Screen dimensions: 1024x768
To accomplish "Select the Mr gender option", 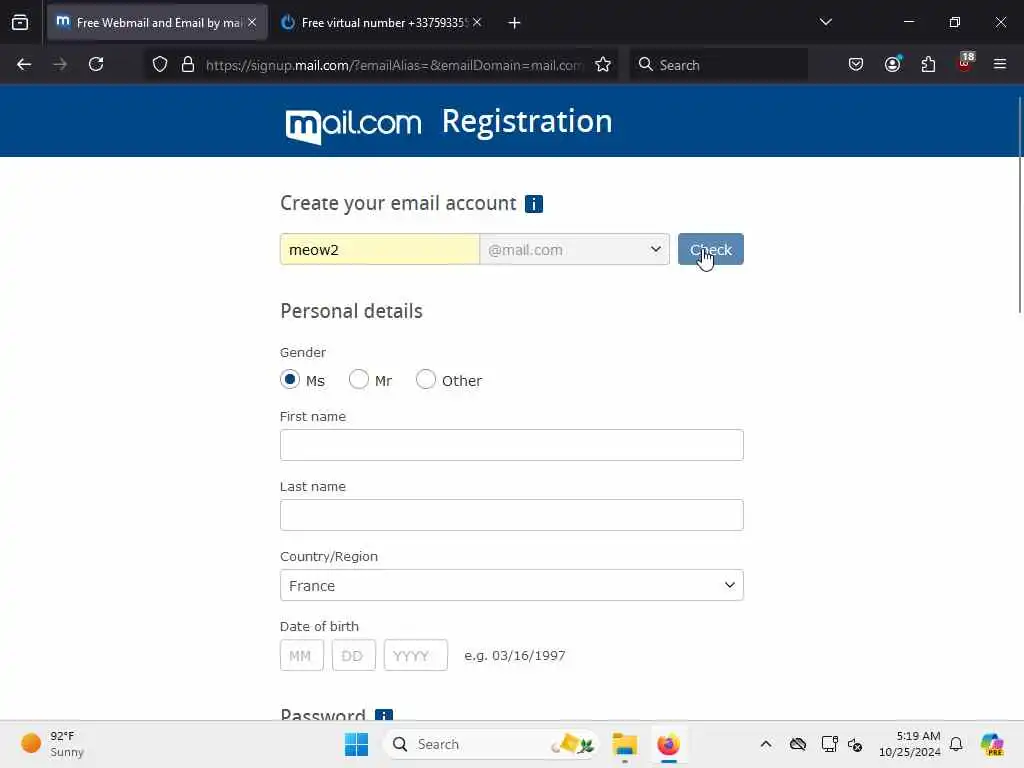I will 359,379.
